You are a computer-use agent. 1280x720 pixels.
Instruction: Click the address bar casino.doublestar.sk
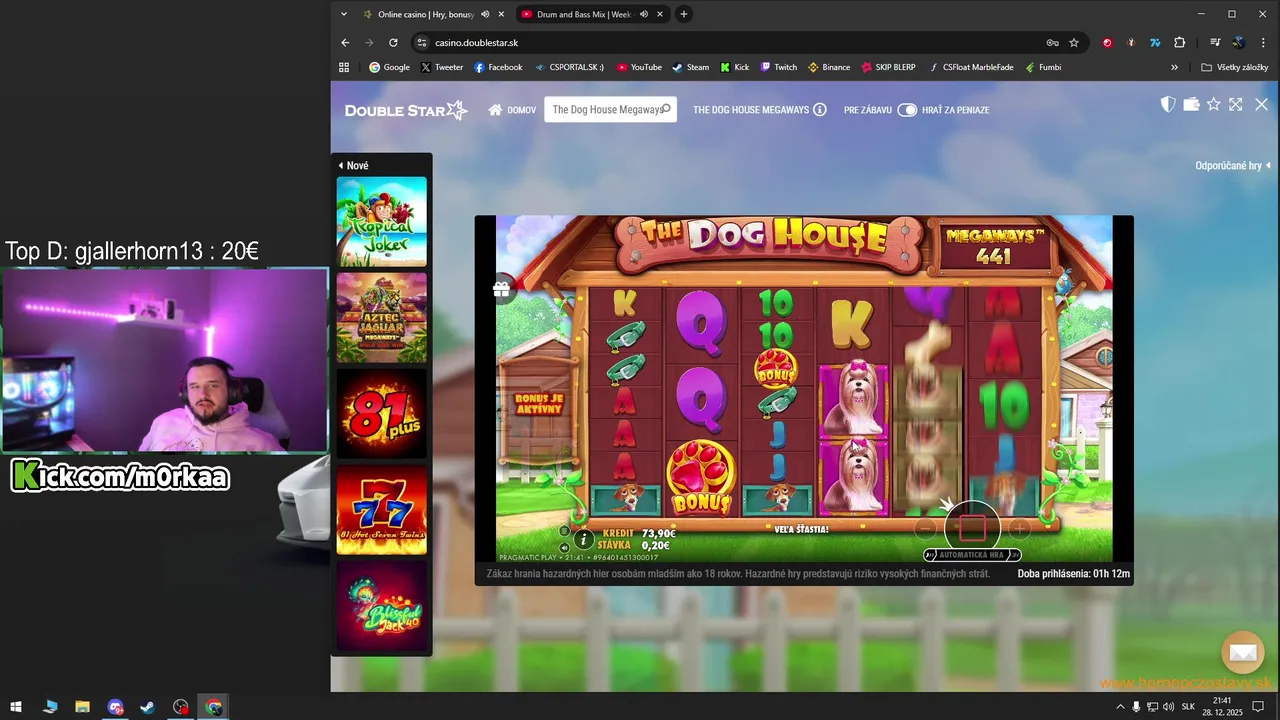tap(476, 43)
